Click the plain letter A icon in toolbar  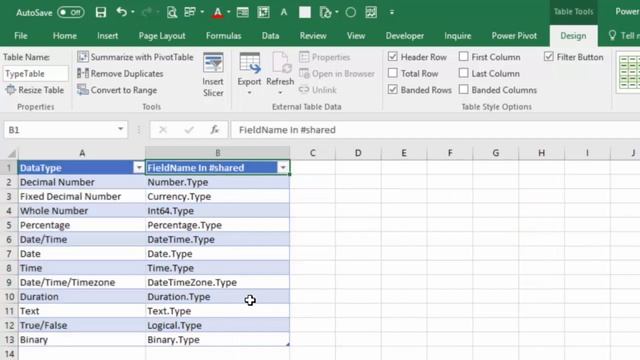coord(284,12)
